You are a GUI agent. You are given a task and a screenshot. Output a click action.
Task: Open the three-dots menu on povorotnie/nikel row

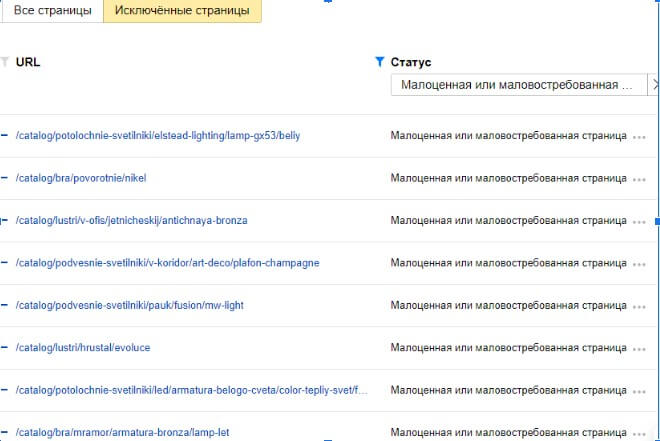(639, 180)
